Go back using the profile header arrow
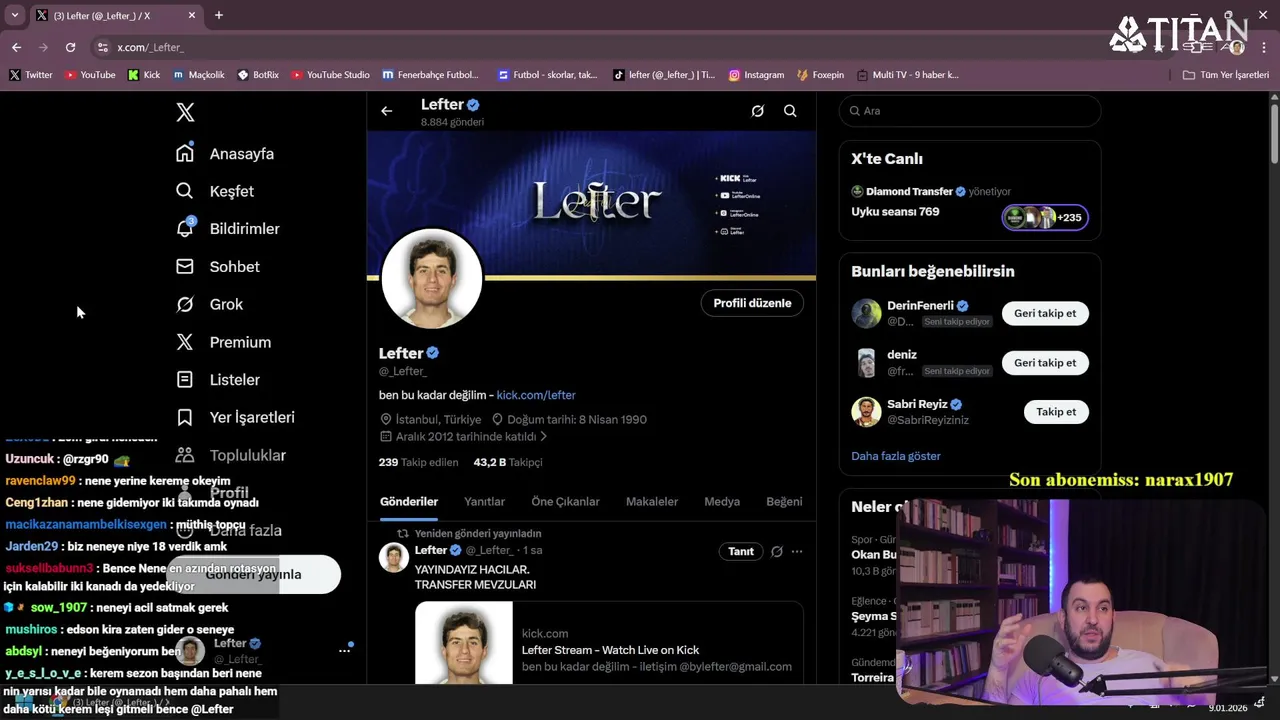 click(x=387, y=111)
